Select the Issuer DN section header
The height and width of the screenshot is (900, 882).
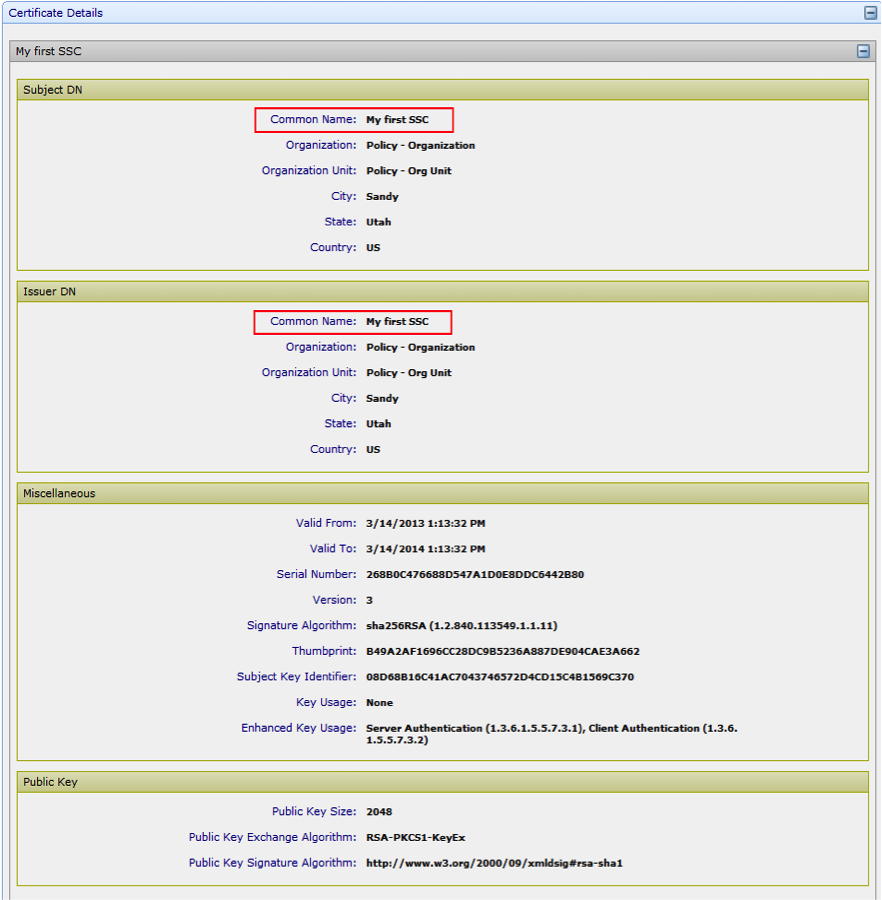coord(49,291)
